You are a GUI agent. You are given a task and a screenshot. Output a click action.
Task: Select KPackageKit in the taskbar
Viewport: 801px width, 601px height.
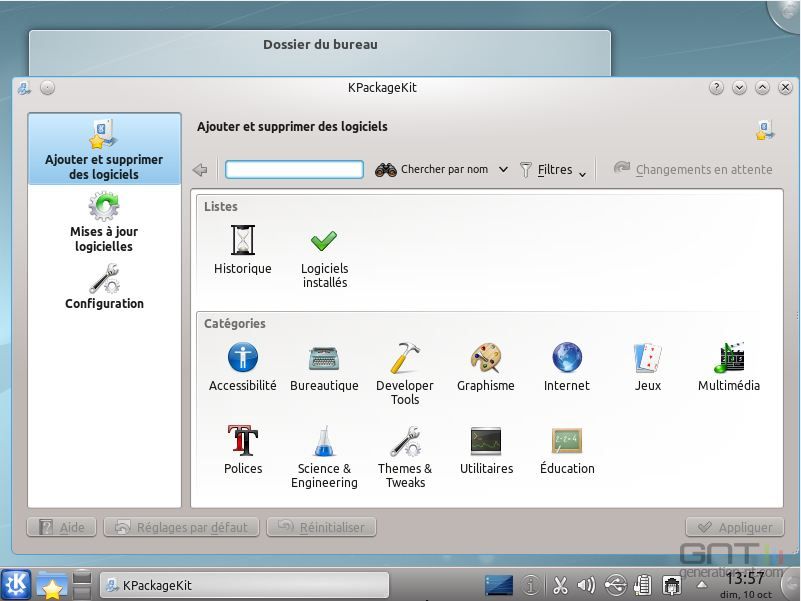pos(244,585)
